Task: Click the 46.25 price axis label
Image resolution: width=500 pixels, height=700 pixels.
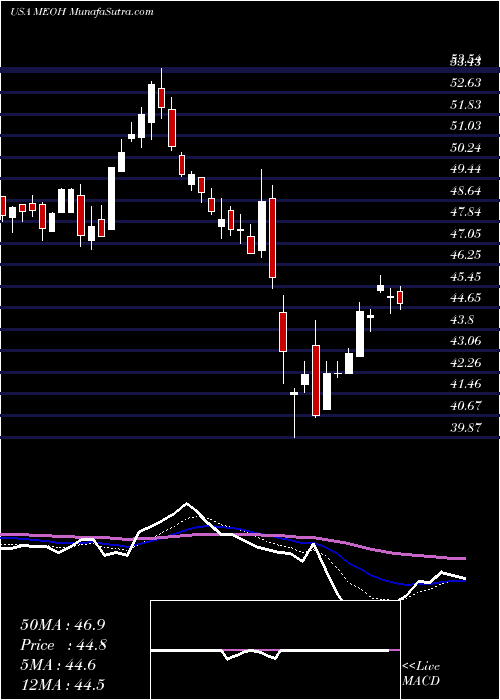Action: pos(466,255)
